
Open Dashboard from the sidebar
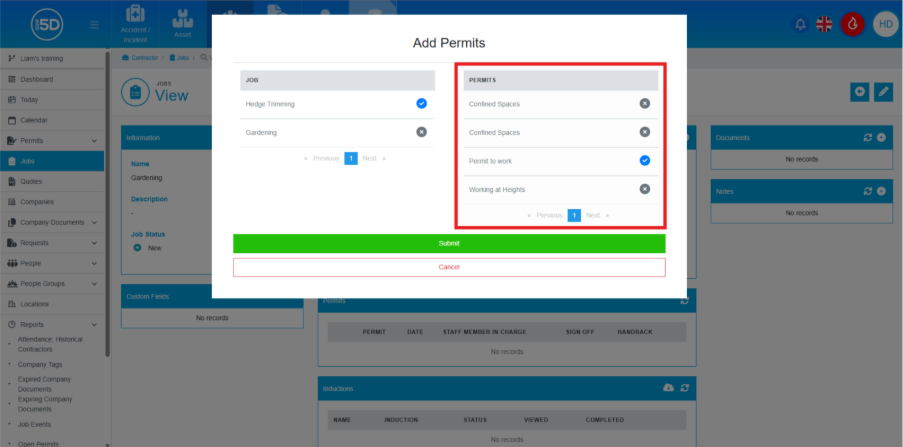point(37,79)
